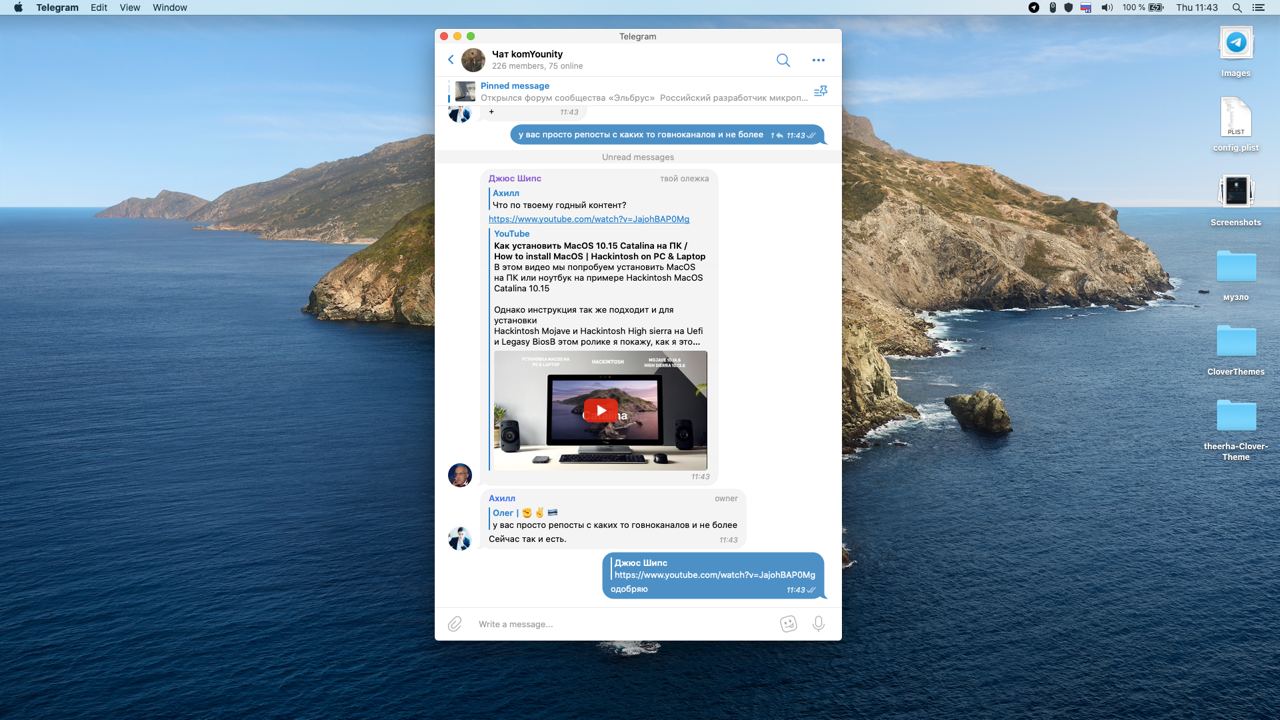
Task: Select the config.plist desktop file
Action: coord(1236,125)
